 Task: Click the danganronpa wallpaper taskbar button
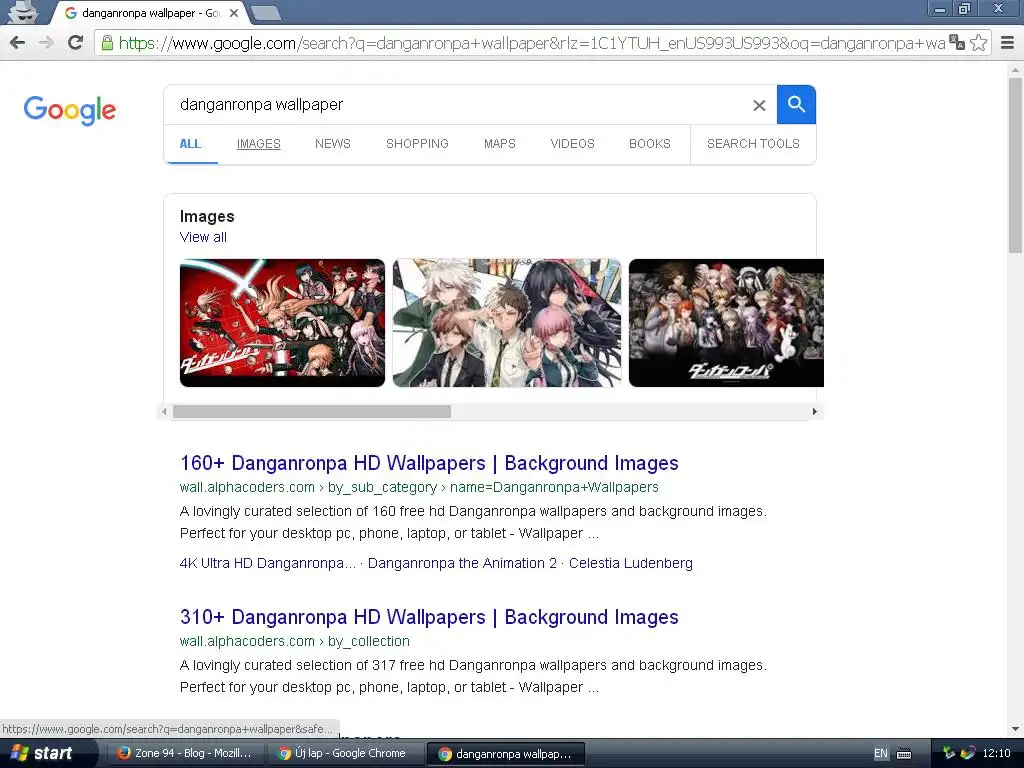point(504,754)
